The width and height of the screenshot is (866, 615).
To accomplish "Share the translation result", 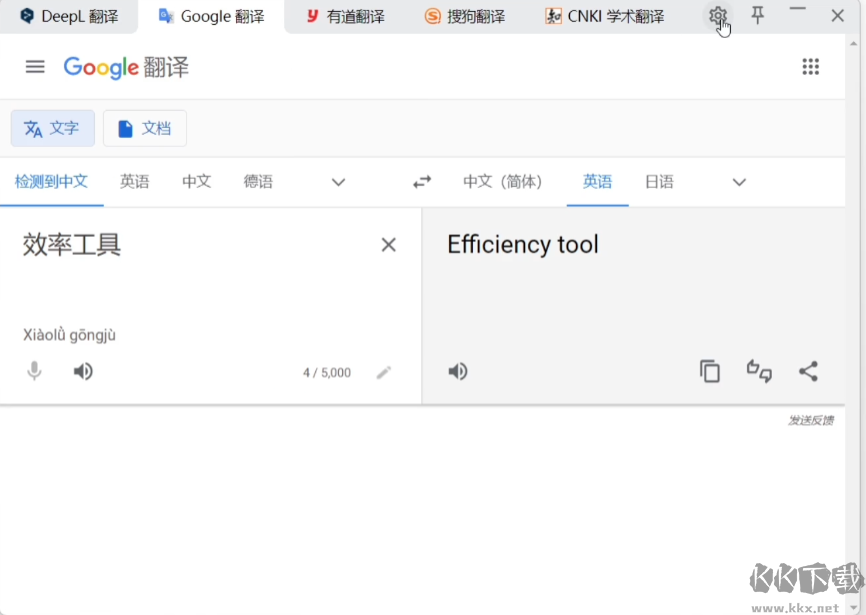I will (x=808, y=371).
